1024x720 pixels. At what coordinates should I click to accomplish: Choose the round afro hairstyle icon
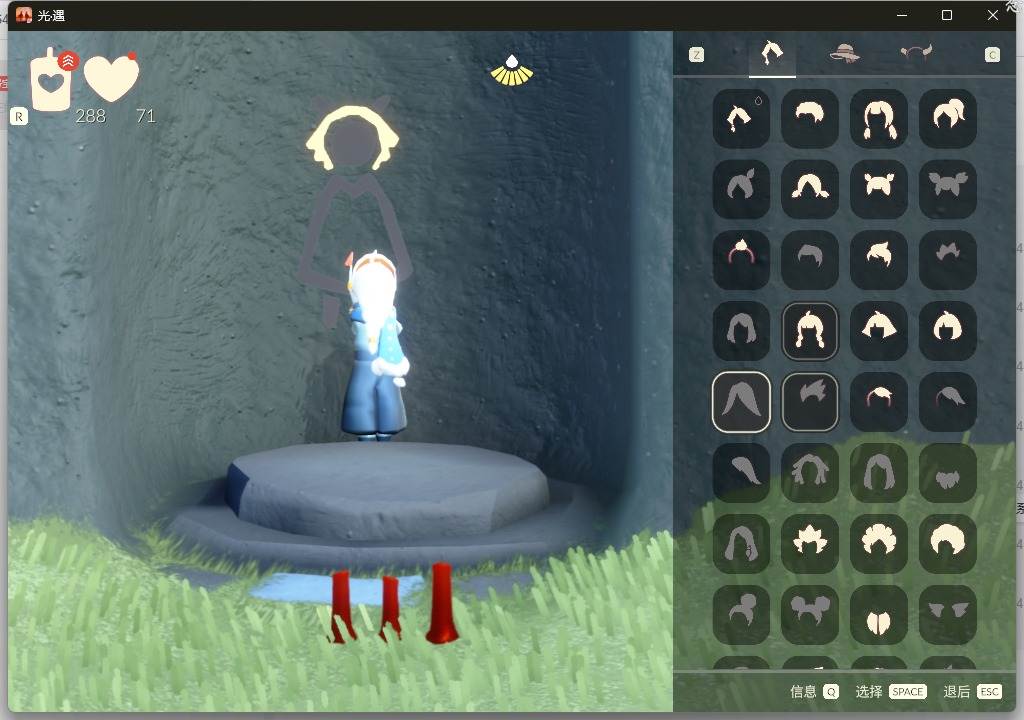pos(948,544)
